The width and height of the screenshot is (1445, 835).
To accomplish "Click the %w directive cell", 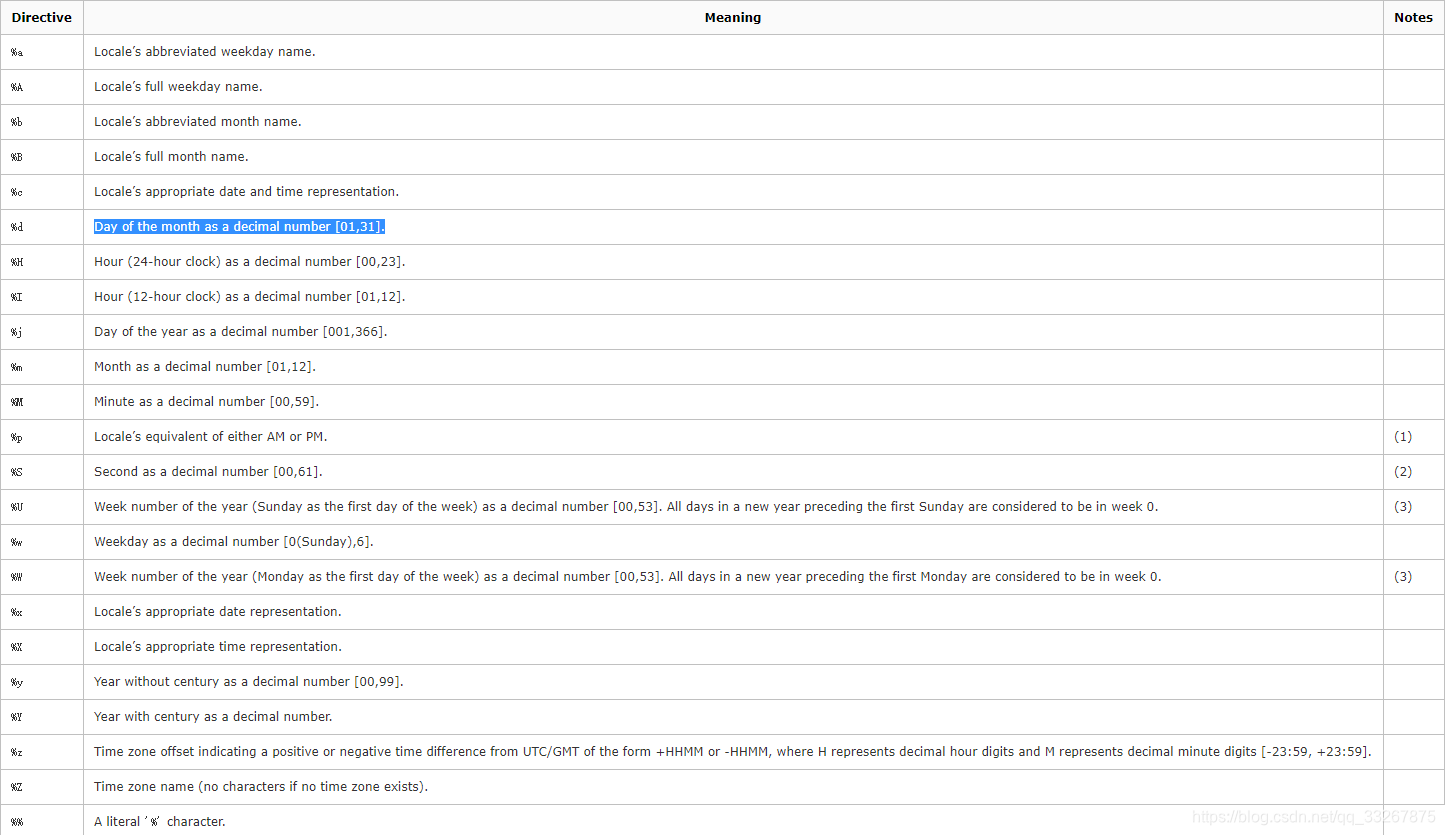I will [42, 542].
